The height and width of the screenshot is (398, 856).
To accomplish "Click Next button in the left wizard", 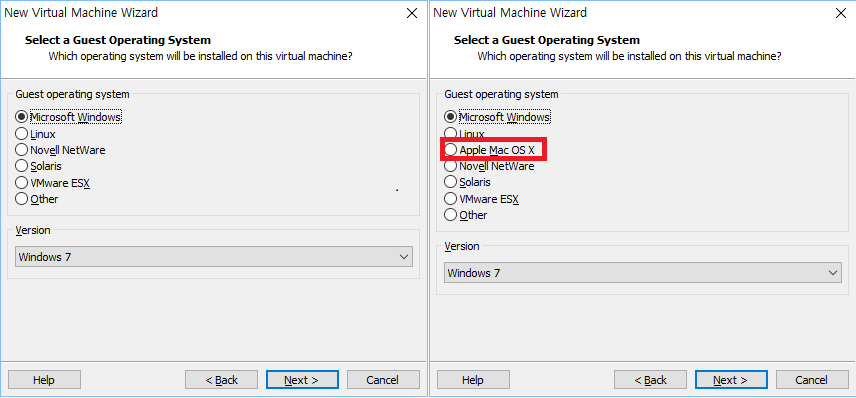I will click(x=302, y=380).
